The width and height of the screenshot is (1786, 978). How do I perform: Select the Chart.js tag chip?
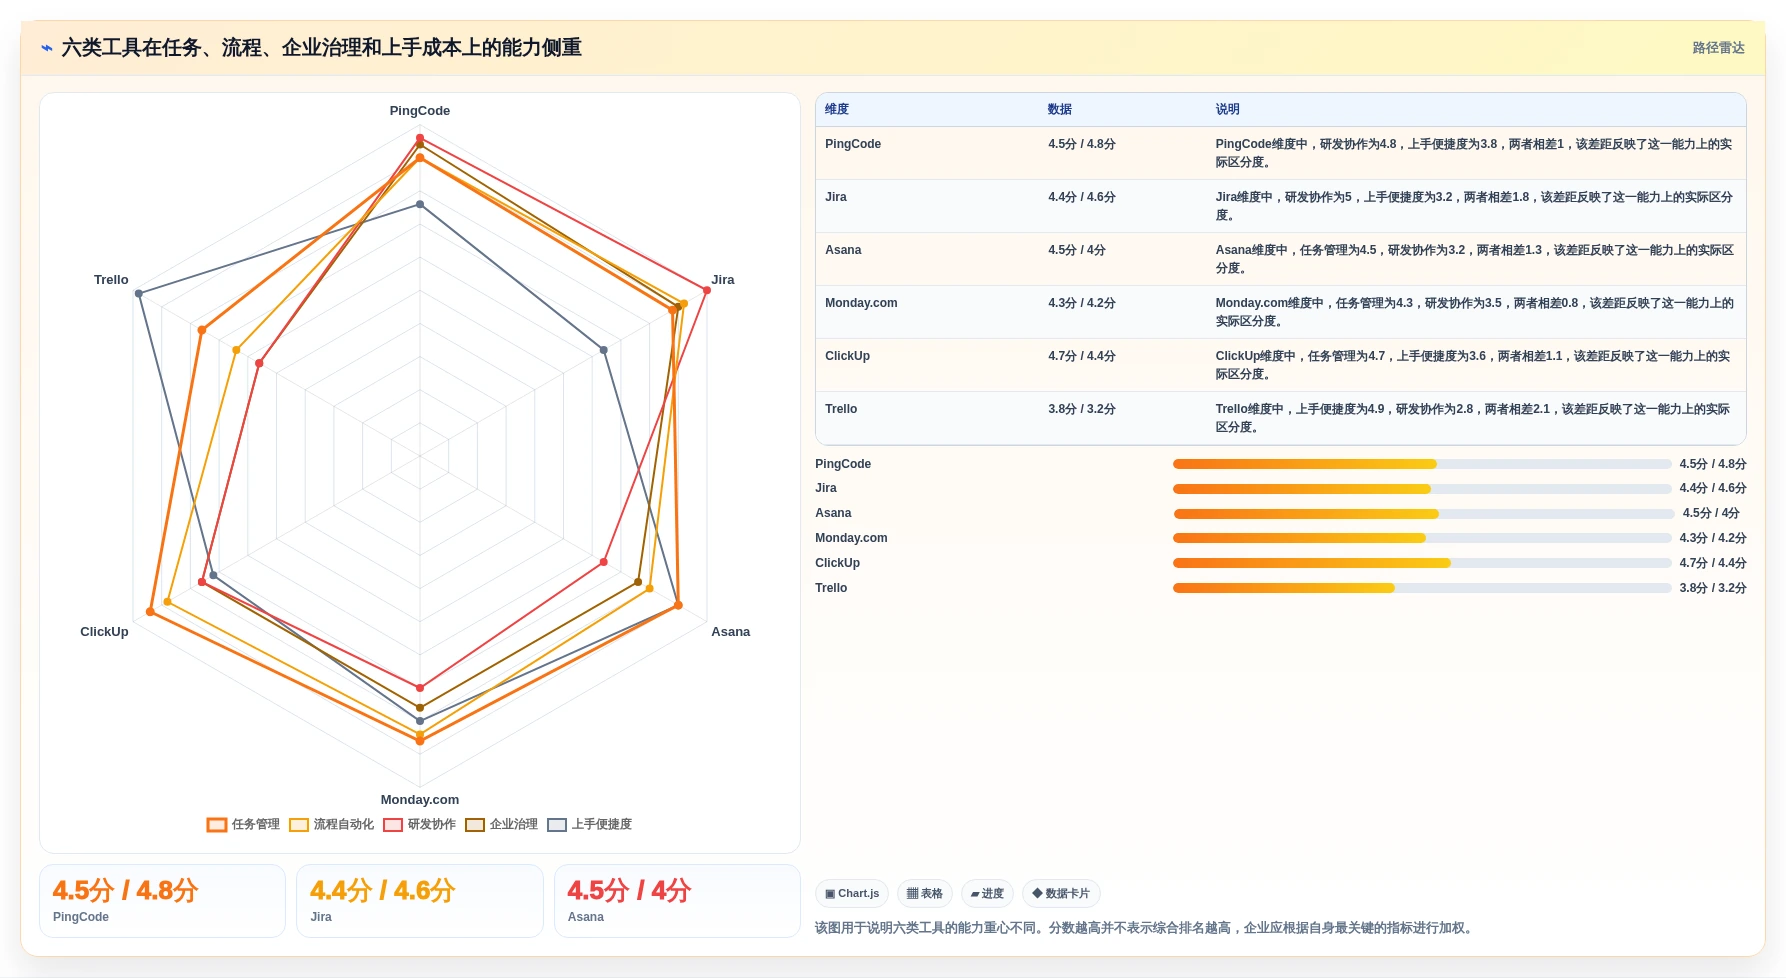point(852,893)
